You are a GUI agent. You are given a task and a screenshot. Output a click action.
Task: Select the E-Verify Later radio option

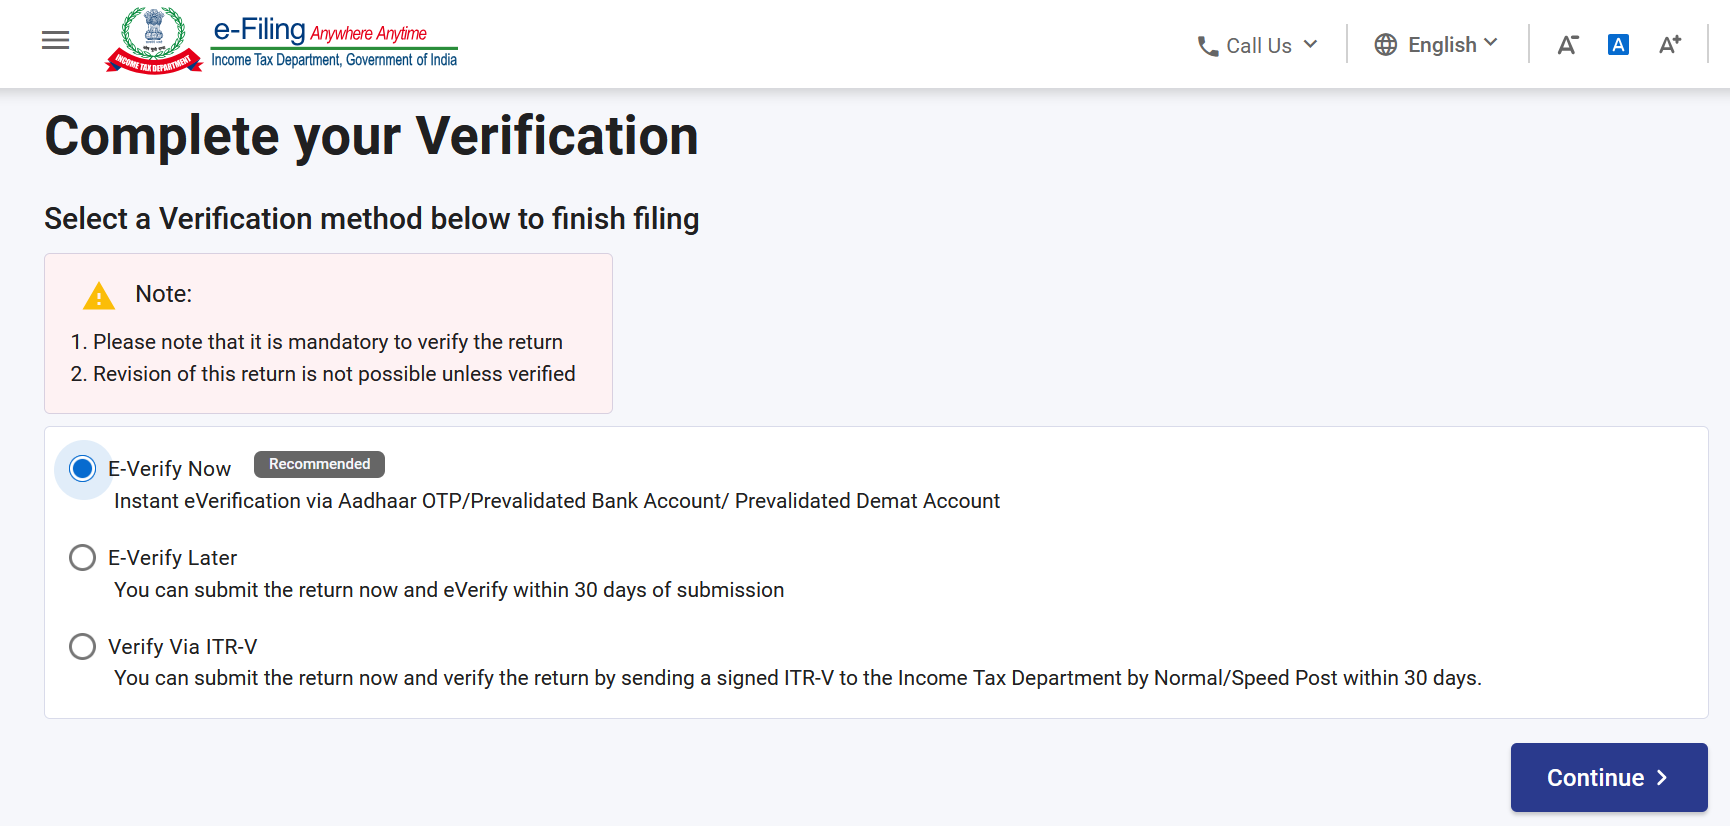pos(83,557)
